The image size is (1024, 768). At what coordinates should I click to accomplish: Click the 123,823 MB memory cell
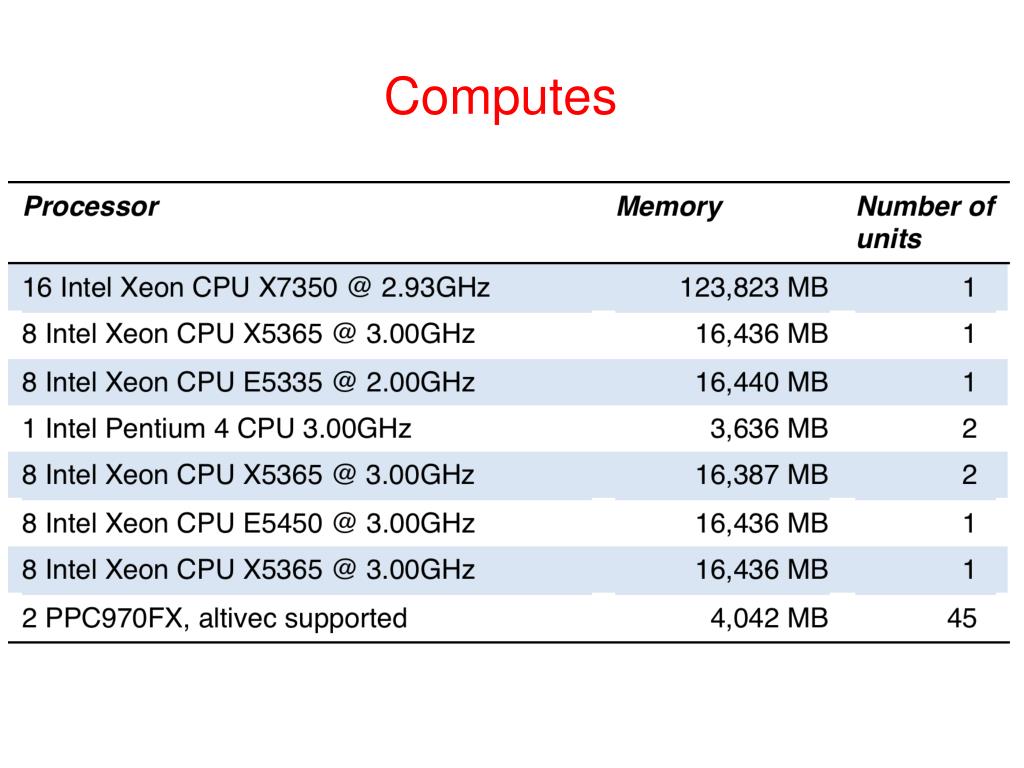click(754, 287)
